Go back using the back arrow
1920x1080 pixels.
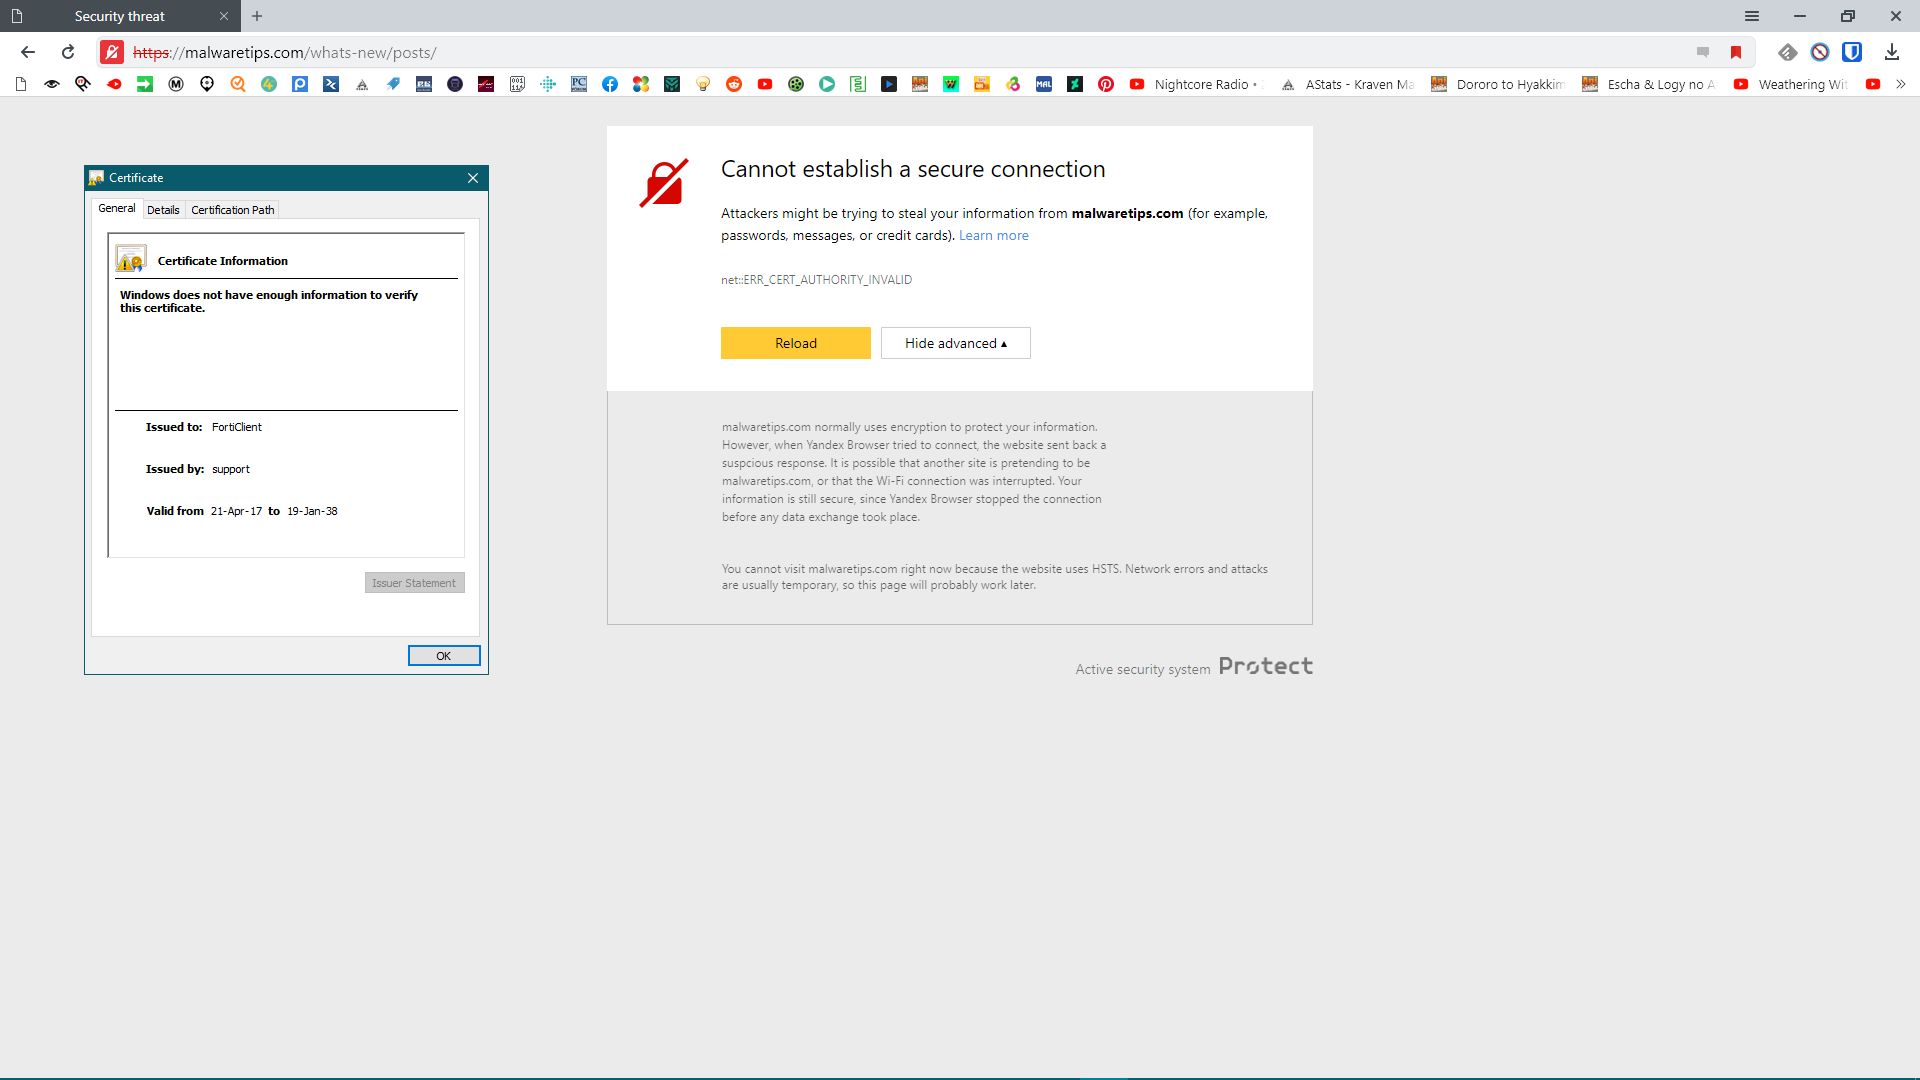tap(28, 52)
